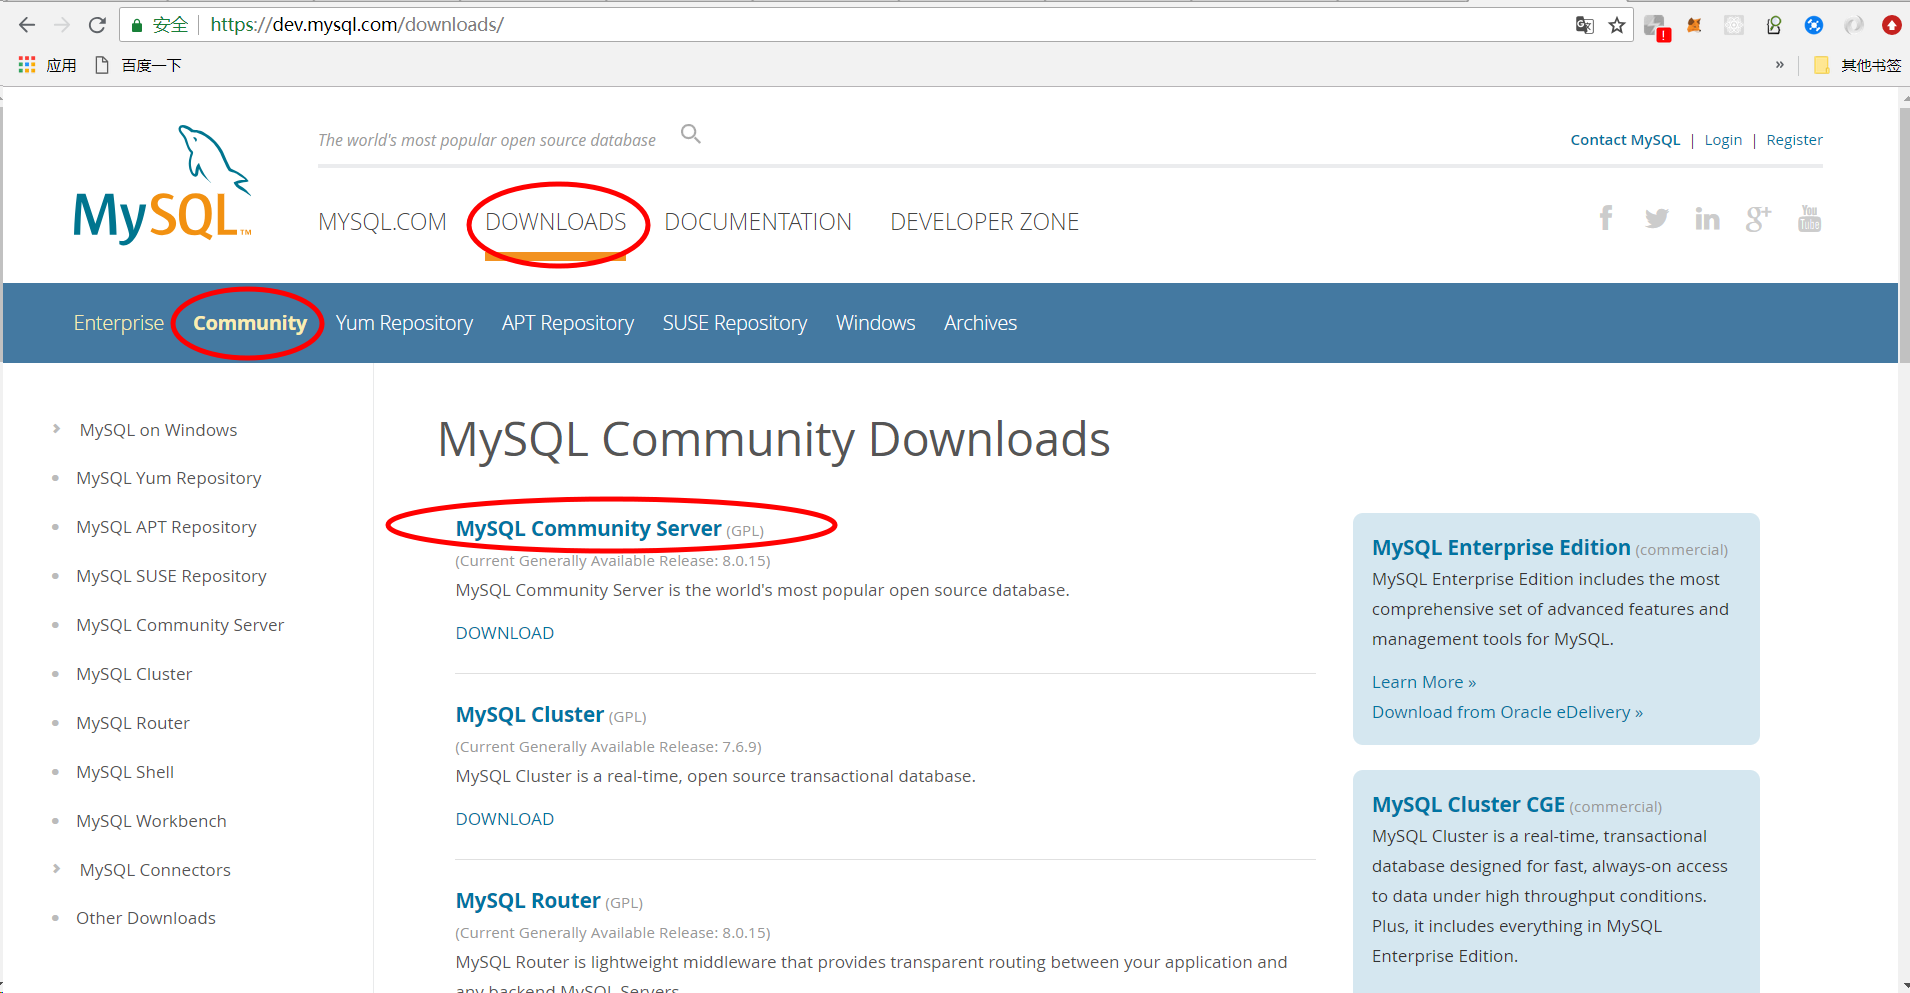Switch to the Enterprise tab
Viewport: 1910px width, 993px height.
click(118, 323)
